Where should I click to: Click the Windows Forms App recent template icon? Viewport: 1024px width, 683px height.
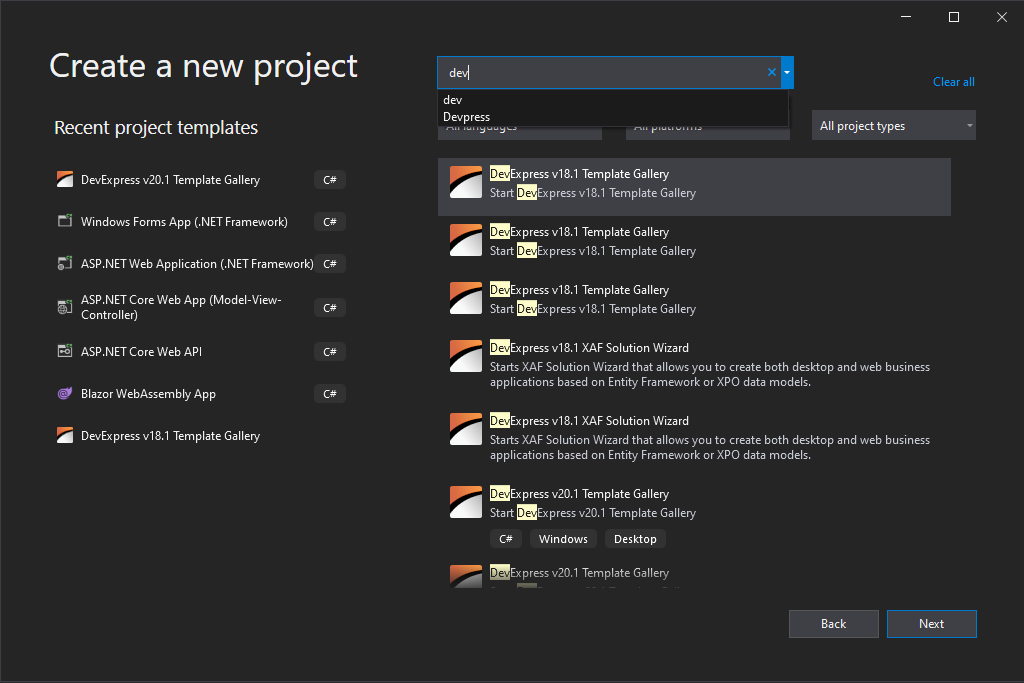pyautogui.click(x=65, y=221)
